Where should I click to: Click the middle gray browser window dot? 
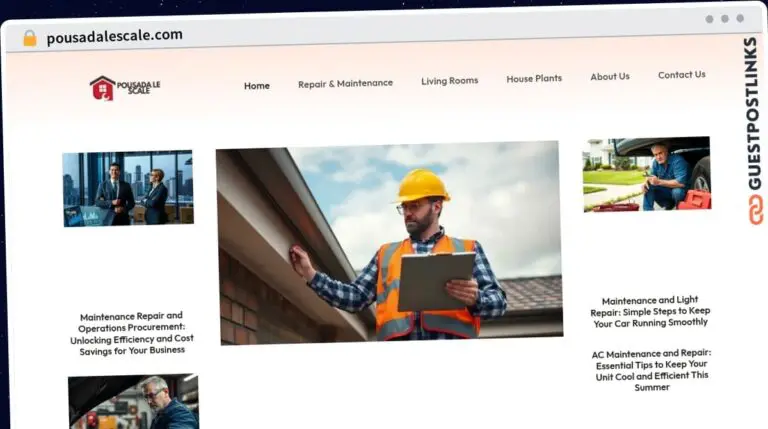coord(724,19)
